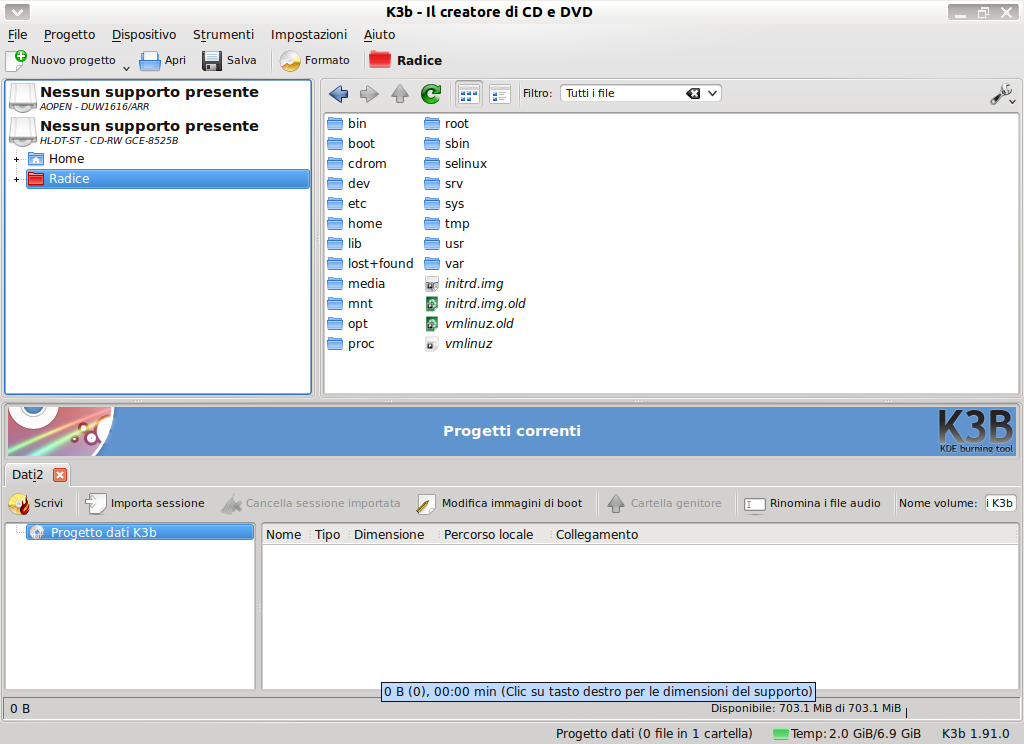Click the up-folder arrow in file browser
1024x744 pixels.
(x=400, y=94)
